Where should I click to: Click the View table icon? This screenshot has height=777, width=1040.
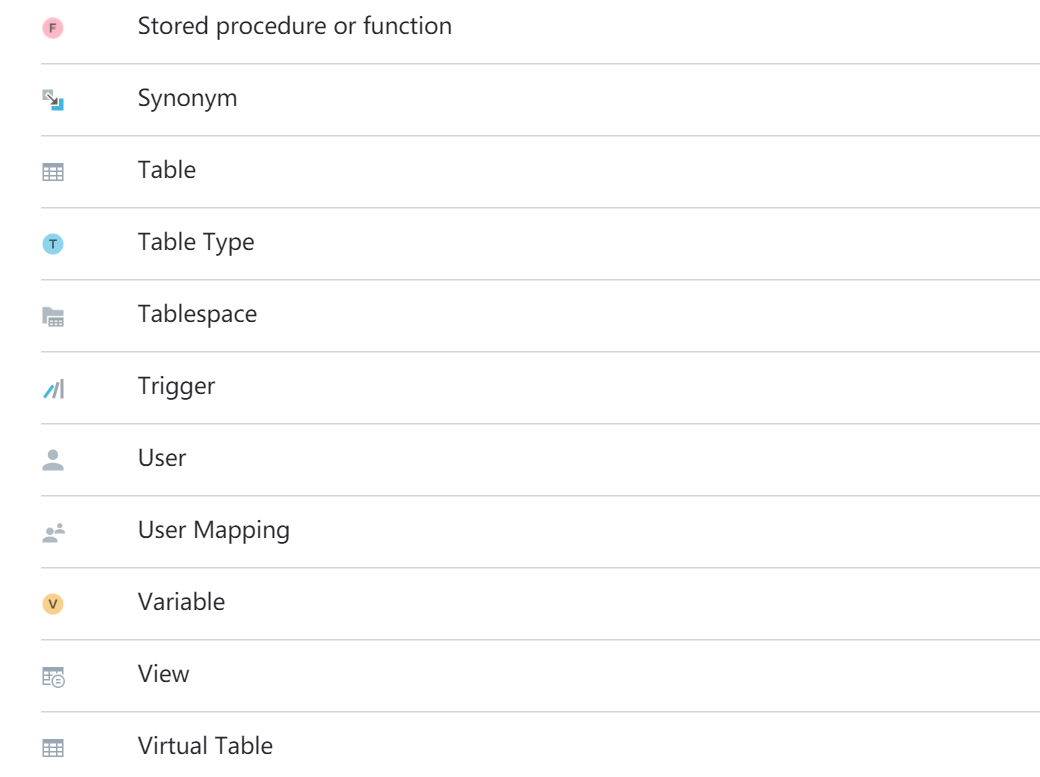(x=54, y=677)
